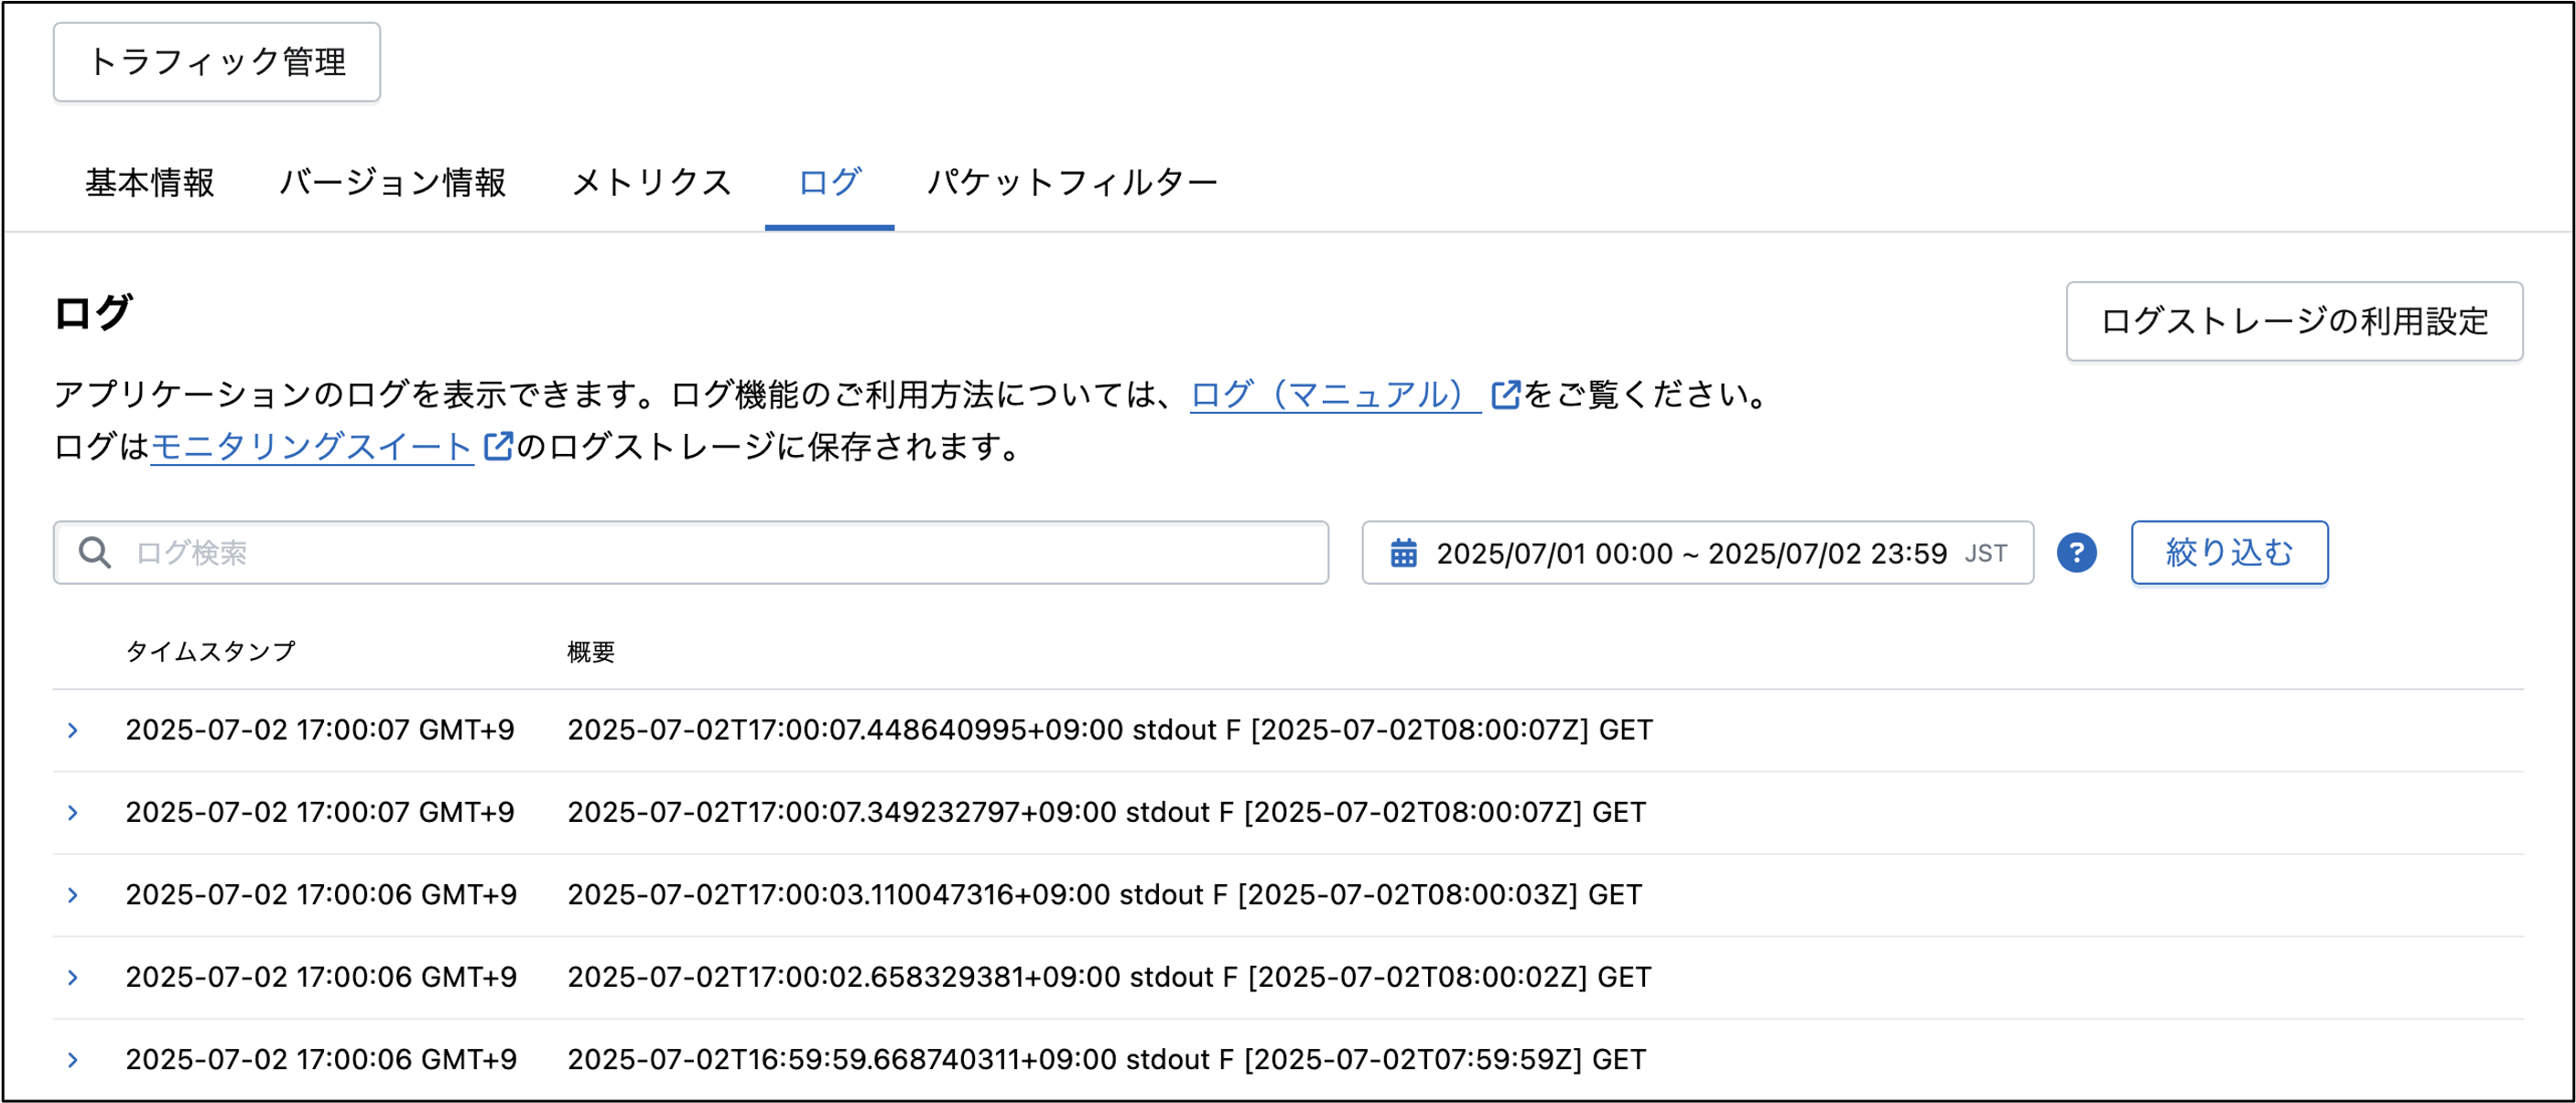Select summary text with 16:59:59.668740311+09:00
This screenshot has height=1103, width=2576.
(x=1107, y=1059)
